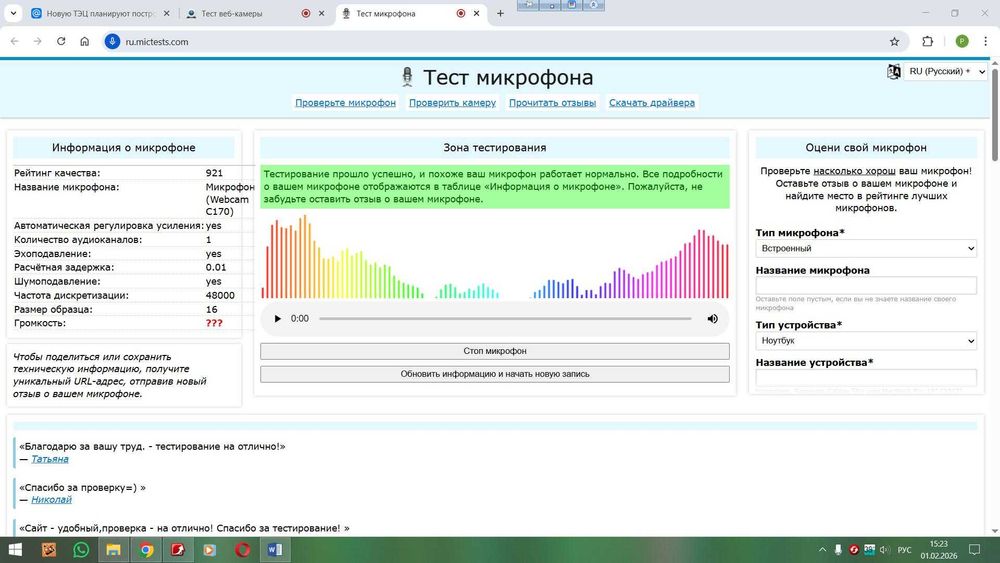The height and width of the screenshot is (563, 1000).
Task: Click Google Chrome in the taskbar
Action: tap(146, 550)
